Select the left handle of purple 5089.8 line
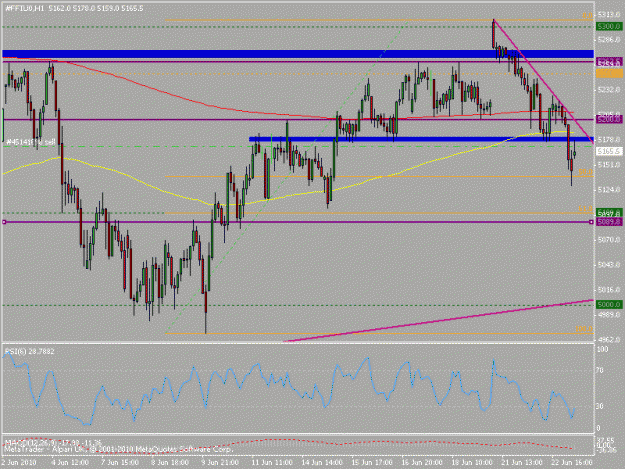The image size is (625, 469). click(4, 222)
